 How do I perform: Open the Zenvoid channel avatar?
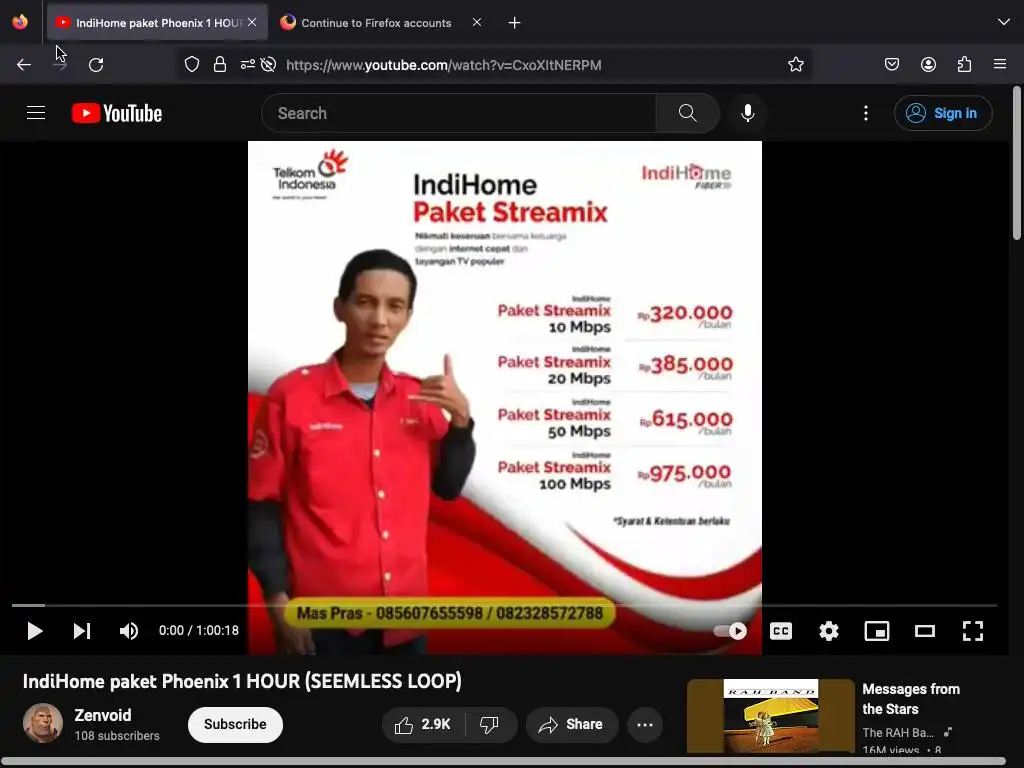coord(43,724)
